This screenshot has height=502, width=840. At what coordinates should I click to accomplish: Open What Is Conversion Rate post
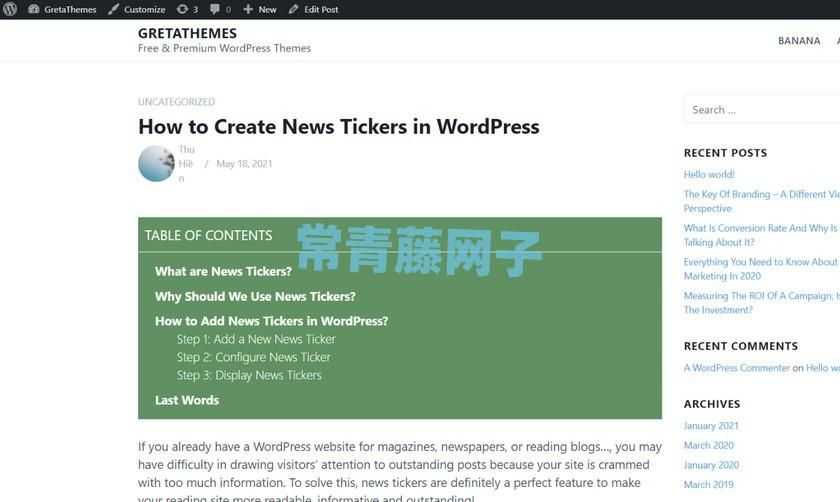(762, 235)
